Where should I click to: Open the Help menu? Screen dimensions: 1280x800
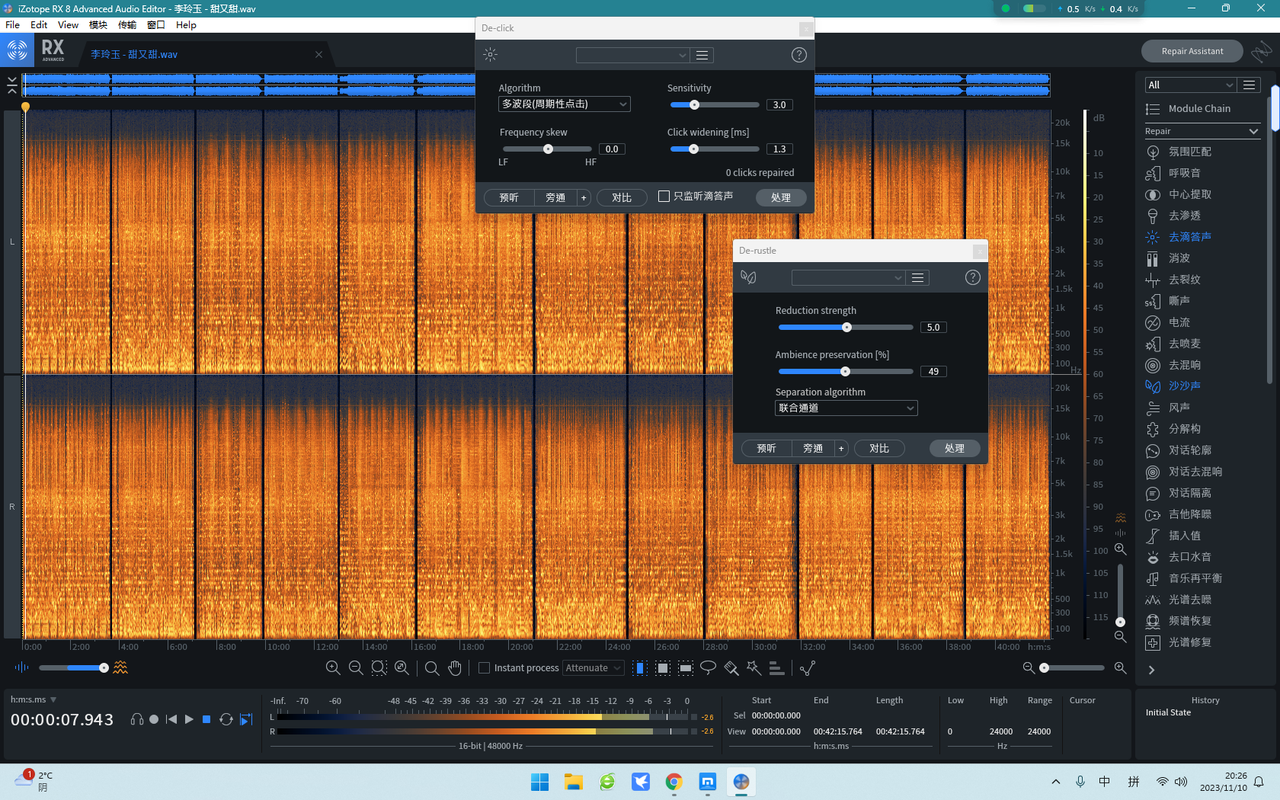click(x=186, y=24)
